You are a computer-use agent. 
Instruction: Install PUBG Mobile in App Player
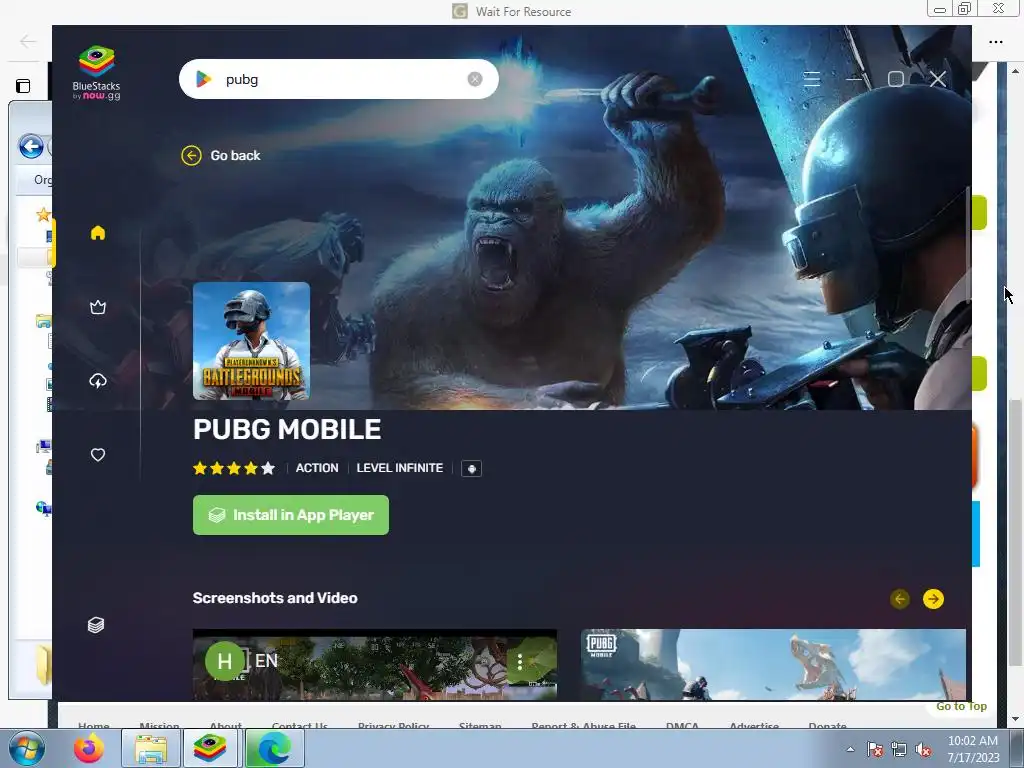tap(291, 515)
